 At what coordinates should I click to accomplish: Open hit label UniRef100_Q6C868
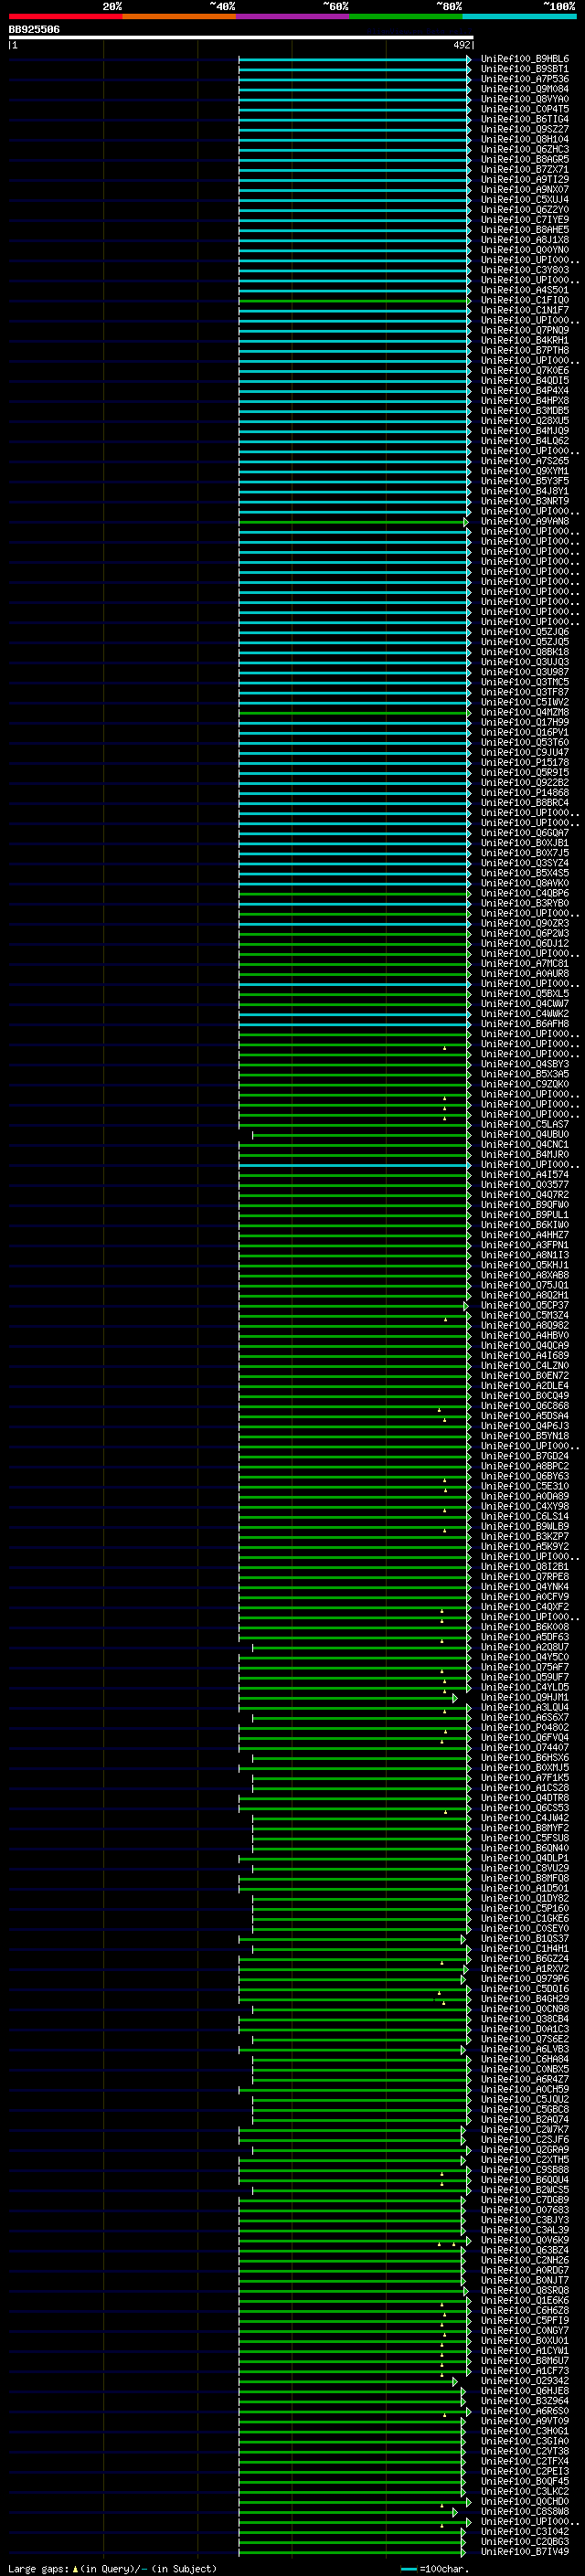click(x=524, y=1405)
